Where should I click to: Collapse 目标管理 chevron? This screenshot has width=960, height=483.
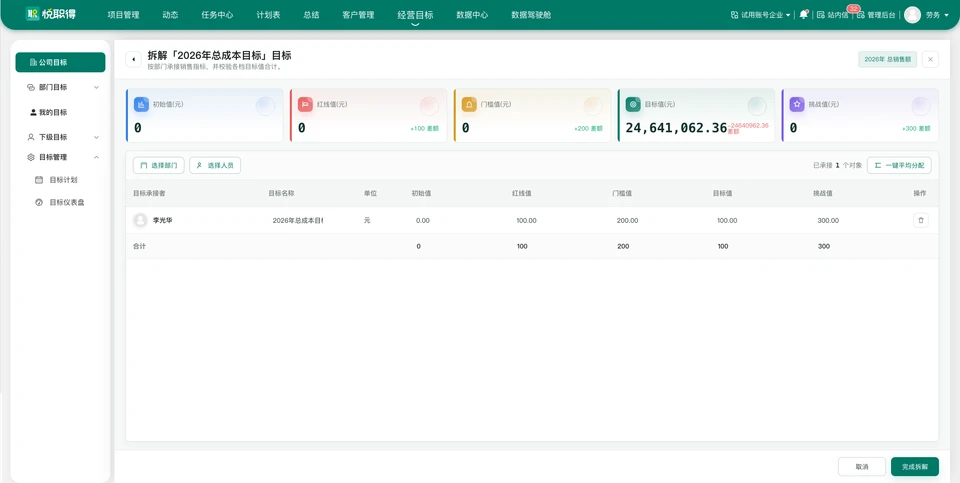click(96, 157)
